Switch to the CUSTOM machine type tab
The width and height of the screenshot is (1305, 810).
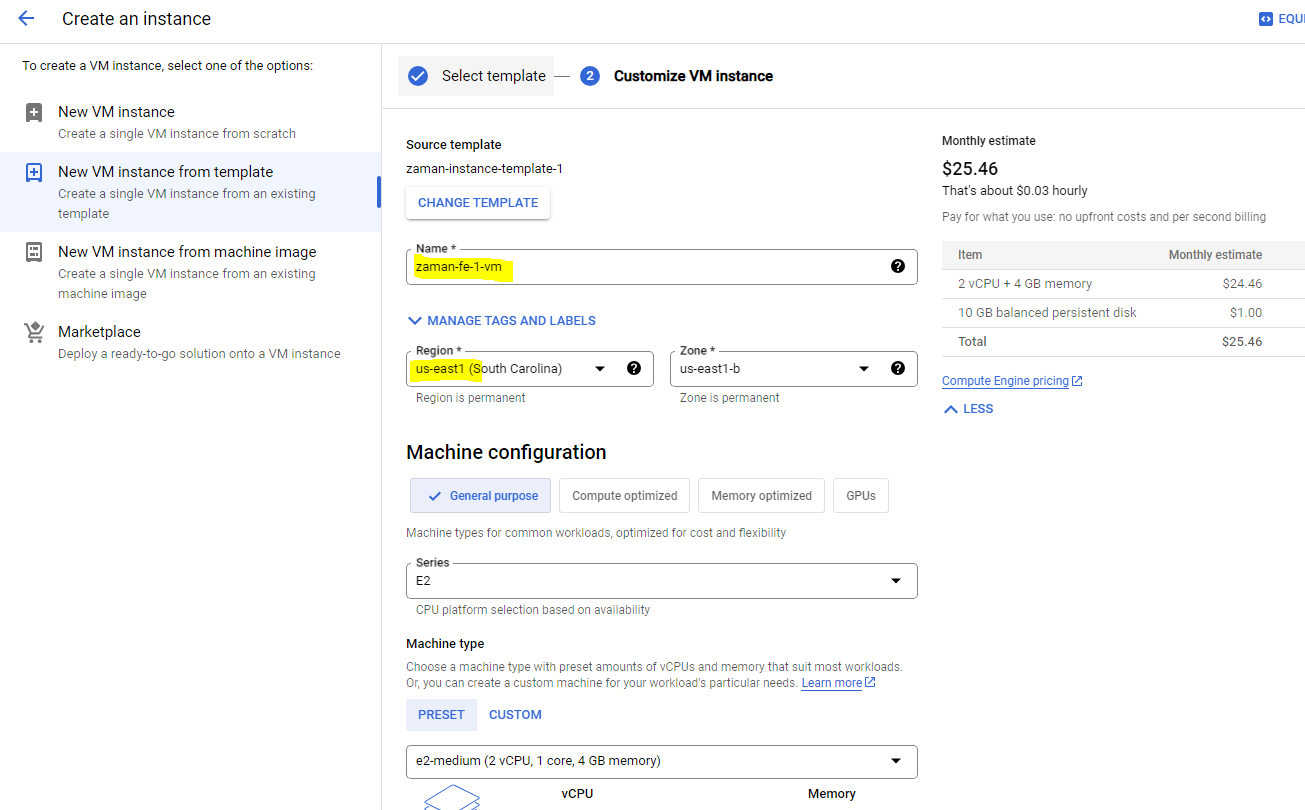pyautogui.click(x=515, y=715)
